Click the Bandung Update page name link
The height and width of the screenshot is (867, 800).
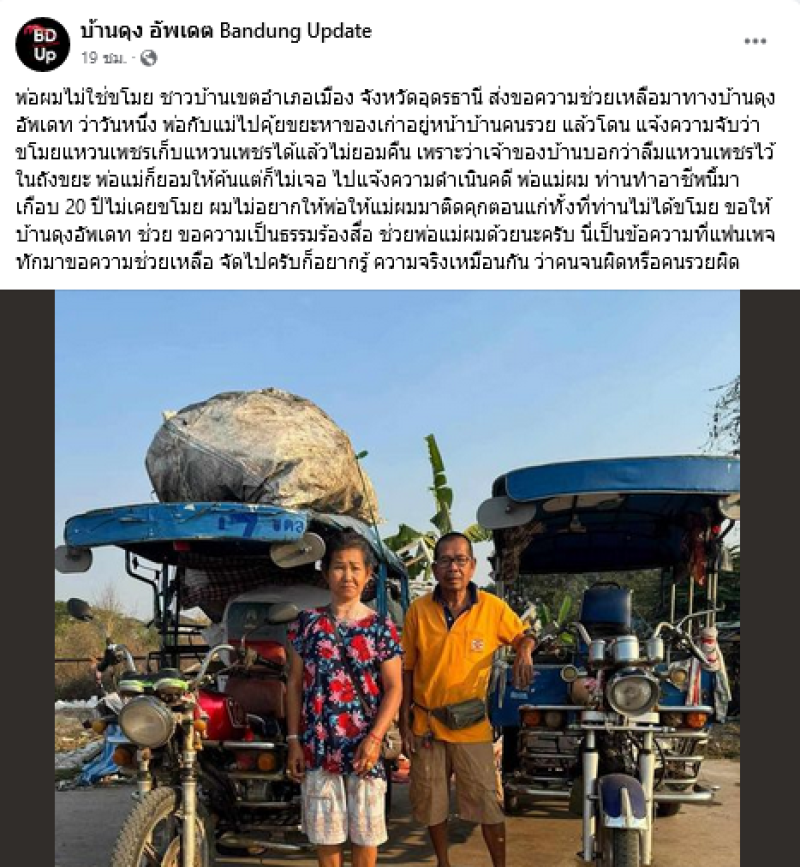(x=226, y=31)
